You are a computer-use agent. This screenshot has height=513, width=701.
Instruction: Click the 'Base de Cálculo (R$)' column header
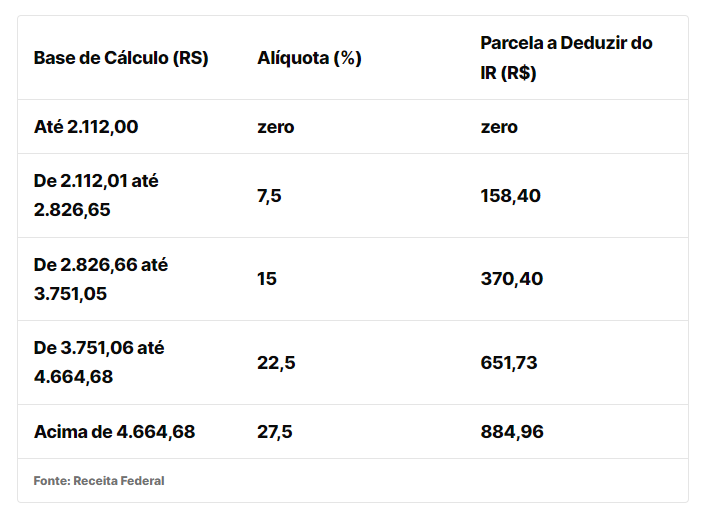120,58
